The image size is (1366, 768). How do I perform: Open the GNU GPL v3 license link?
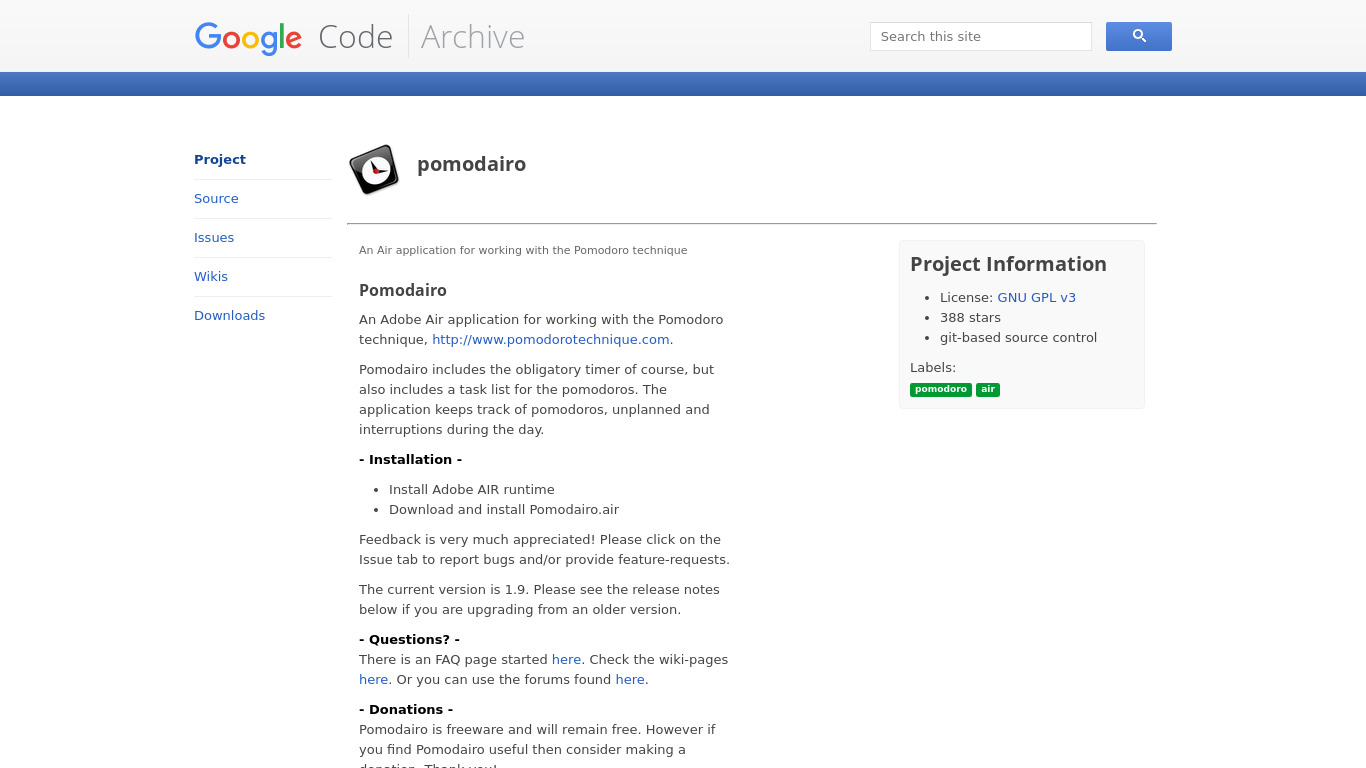coord(1036,298)
